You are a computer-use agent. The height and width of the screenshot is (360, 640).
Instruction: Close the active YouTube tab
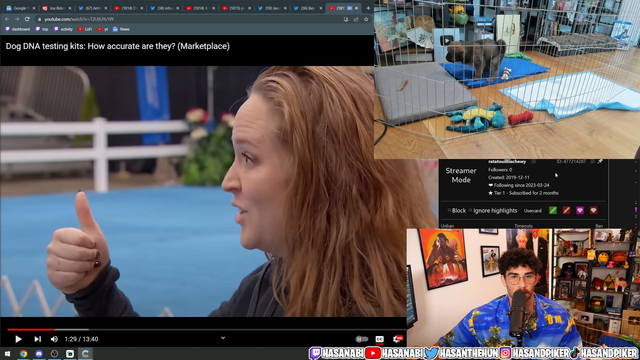tap(357, 8)
